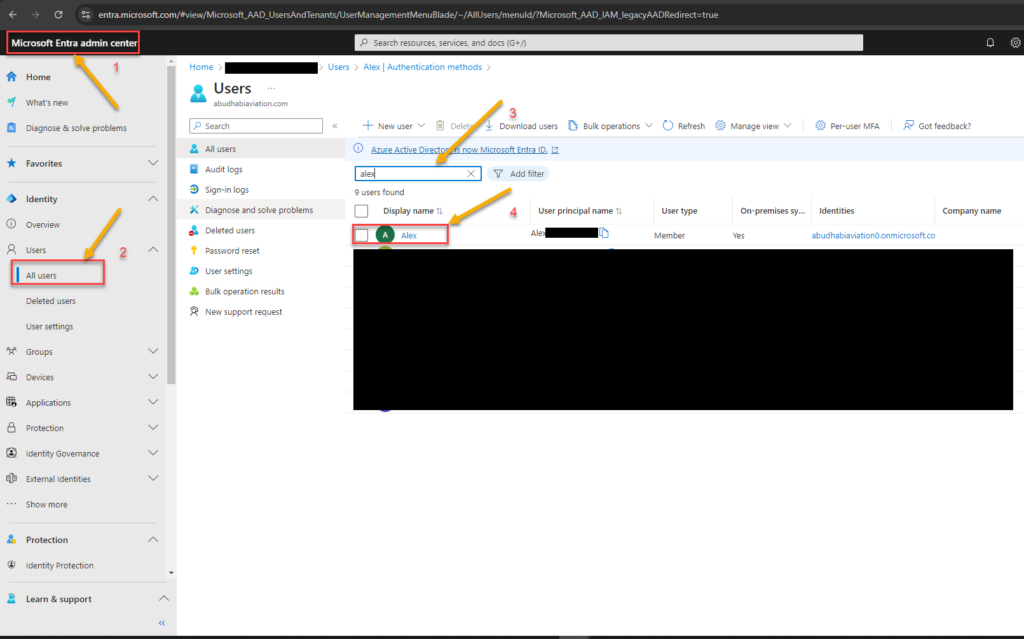Click the notifications bell icon
The image size is (1024, 639).
point(990,42)
